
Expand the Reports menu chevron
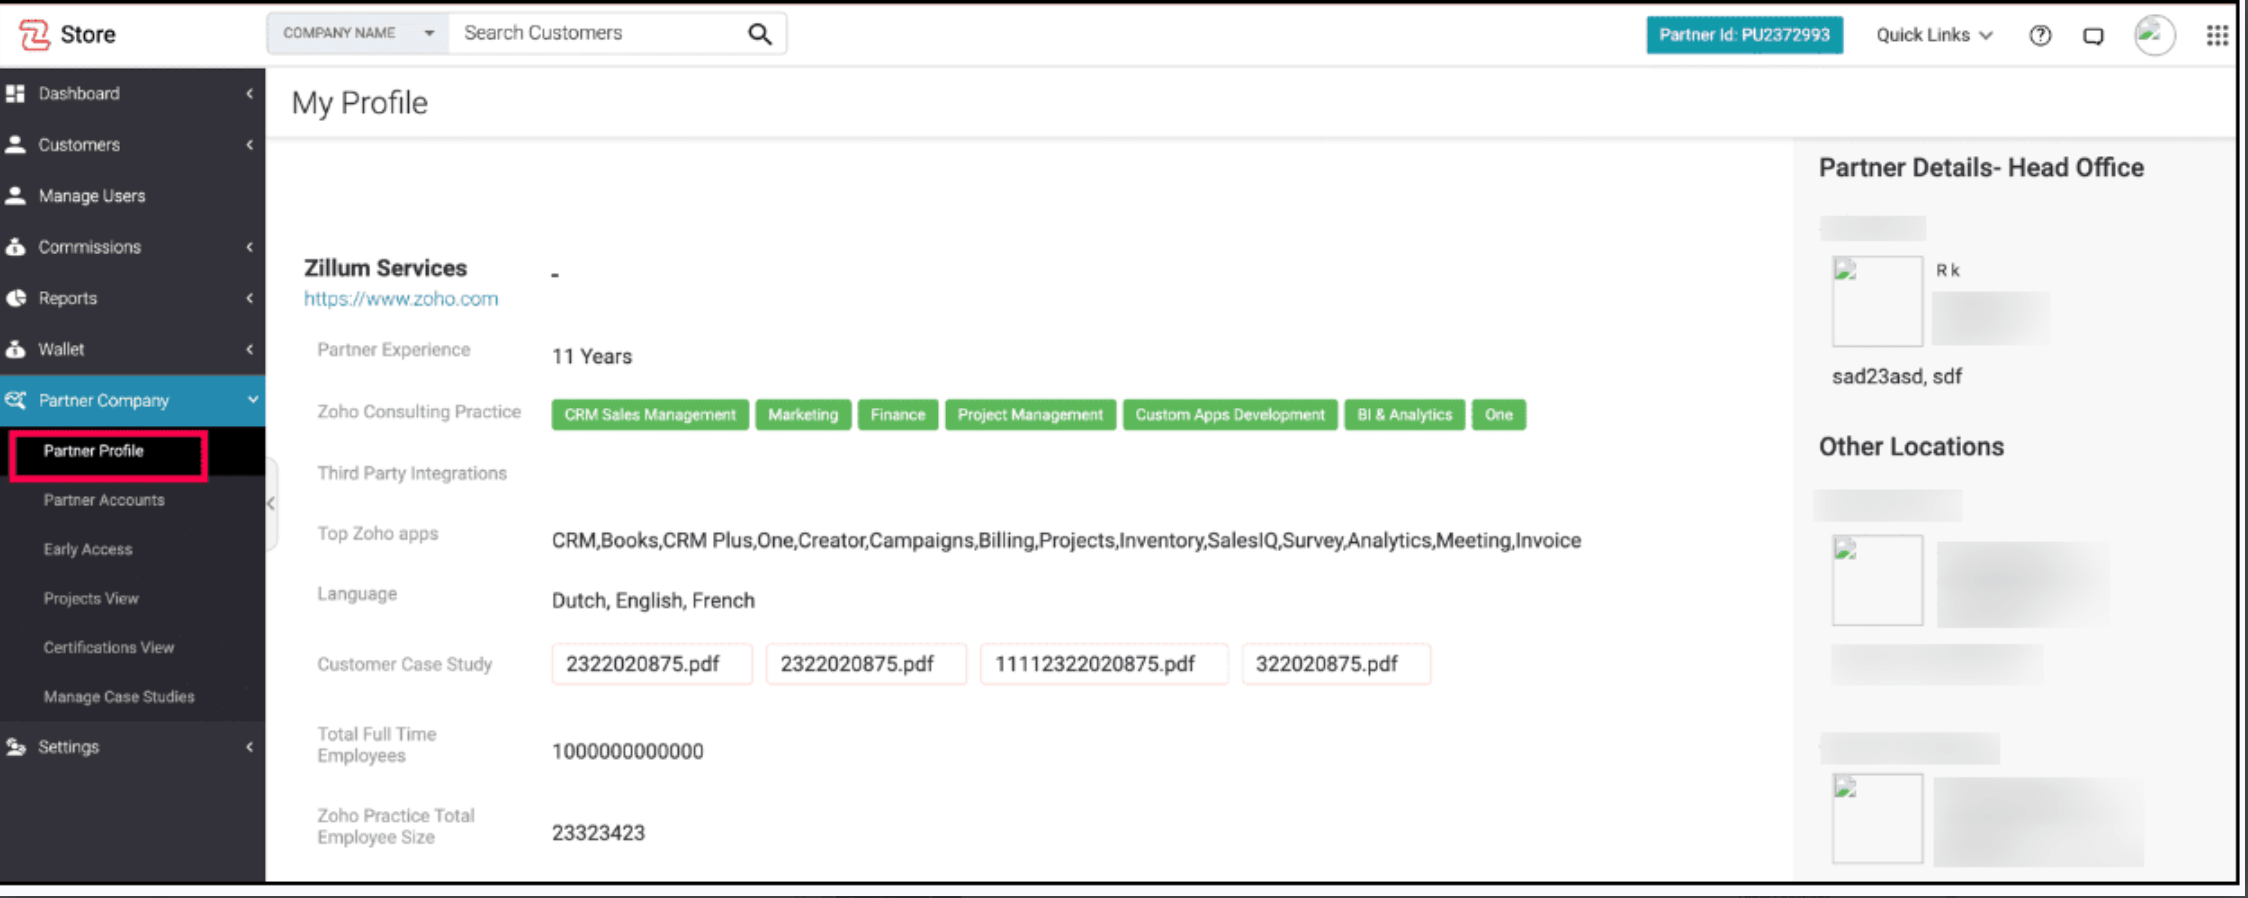tap(249, 298)
